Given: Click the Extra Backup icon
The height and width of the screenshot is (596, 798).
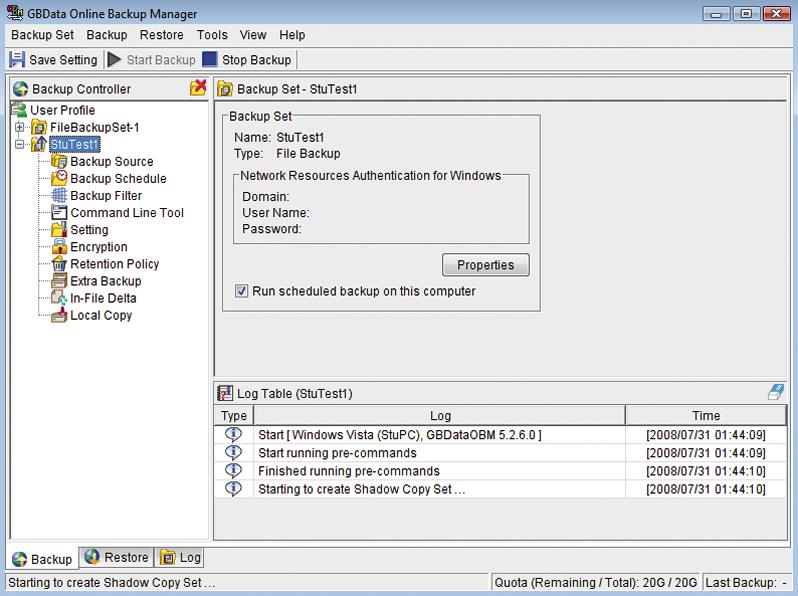Looking at the screenshot, I should point(59,280).
